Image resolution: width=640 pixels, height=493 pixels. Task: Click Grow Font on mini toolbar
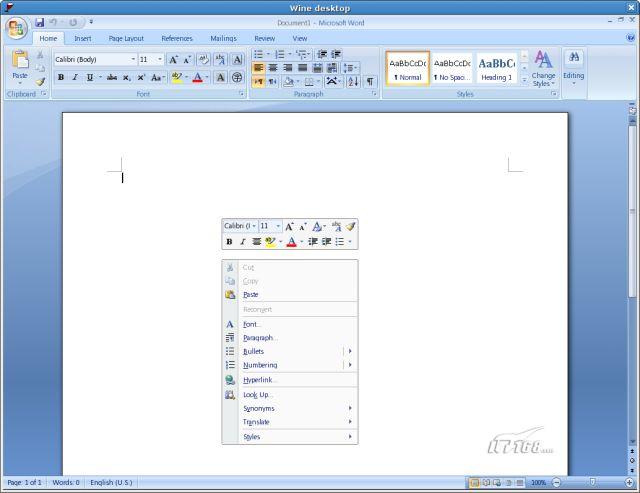289,226
